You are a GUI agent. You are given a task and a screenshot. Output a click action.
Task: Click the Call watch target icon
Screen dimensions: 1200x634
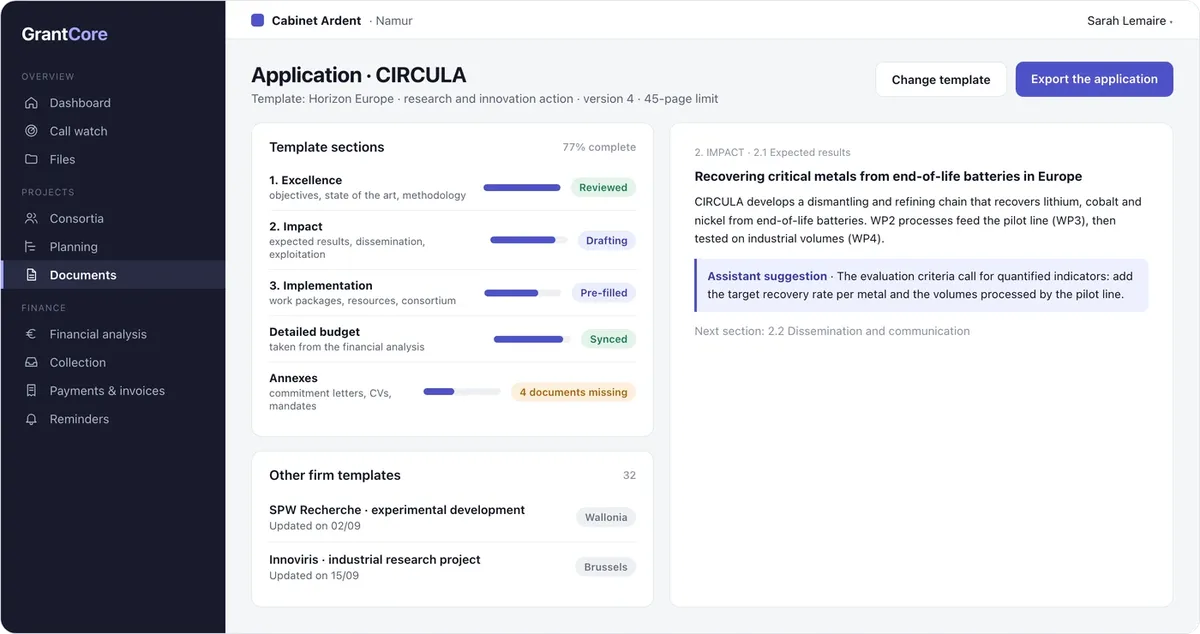[31, 131]
